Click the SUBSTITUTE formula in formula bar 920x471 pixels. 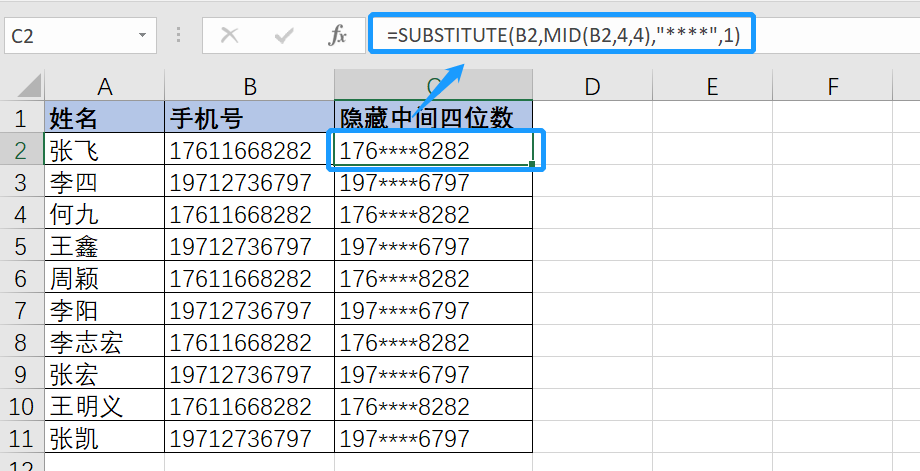tap(563, 36)
